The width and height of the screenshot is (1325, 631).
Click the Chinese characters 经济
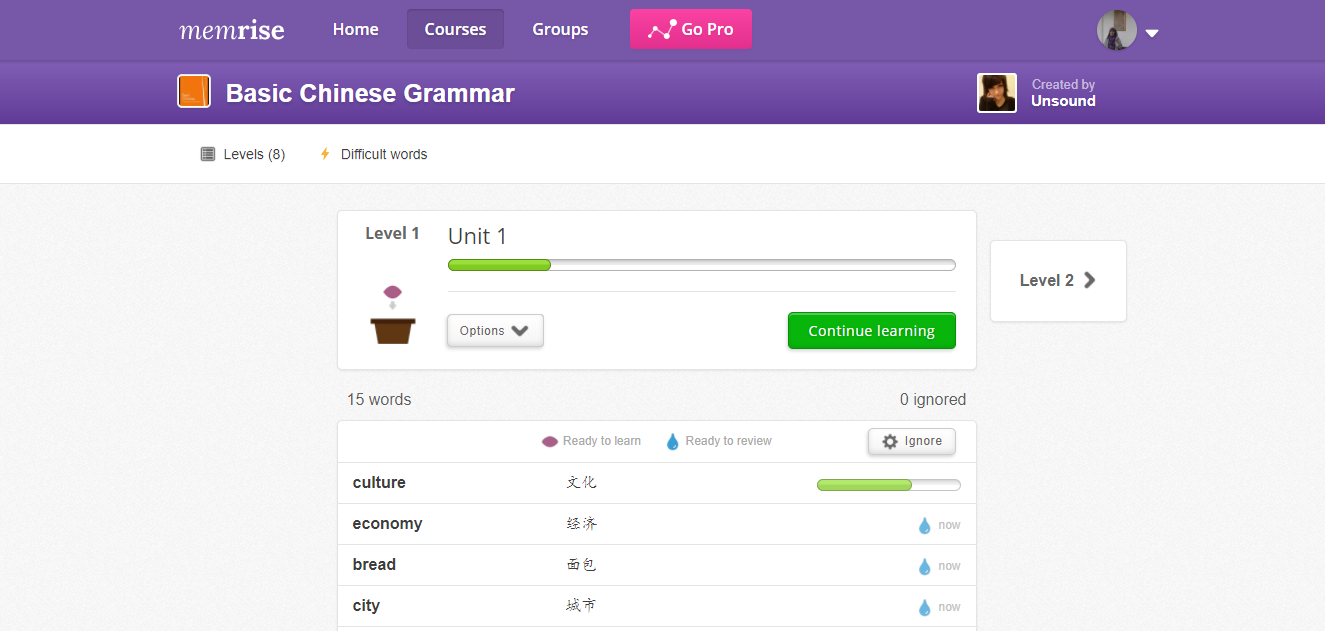pyautogui.click(x=581, y=523)
